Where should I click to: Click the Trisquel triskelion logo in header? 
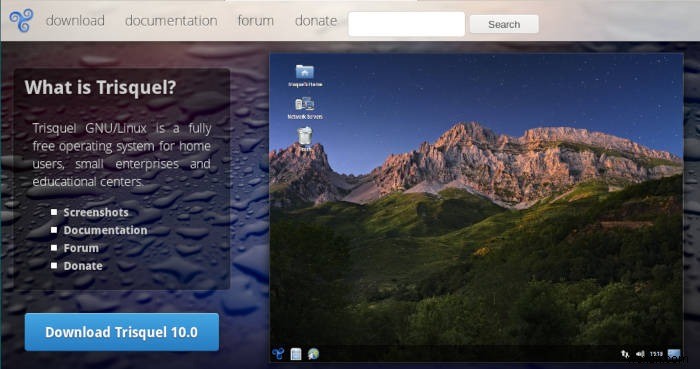tap(21, 21)
